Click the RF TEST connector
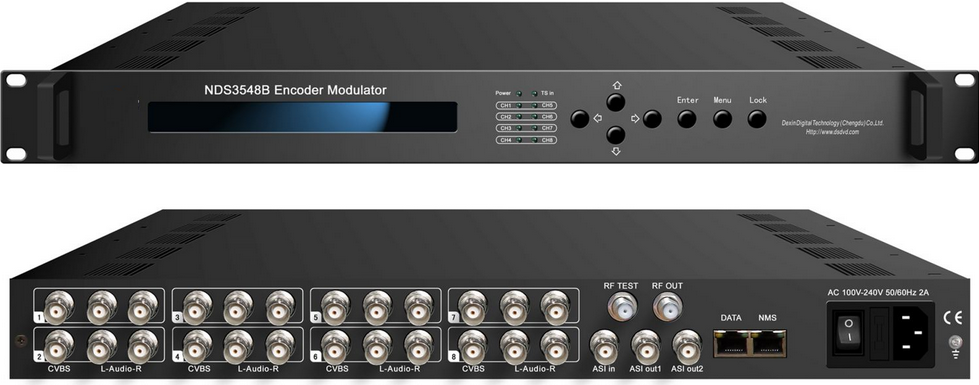Viewport: 979px width, 385px height. (621, 306)
